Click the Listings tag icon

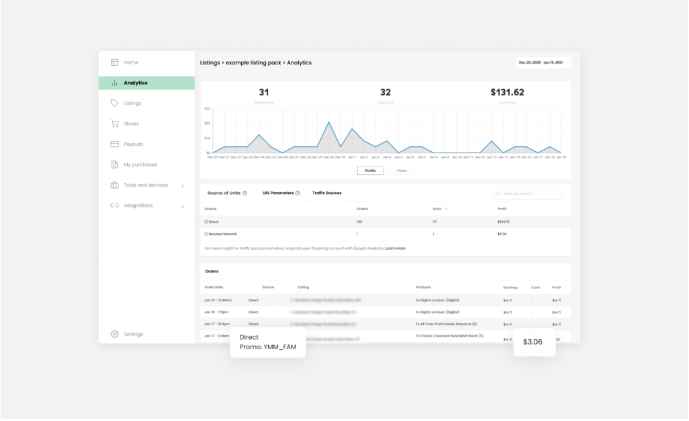pos(114,103)
